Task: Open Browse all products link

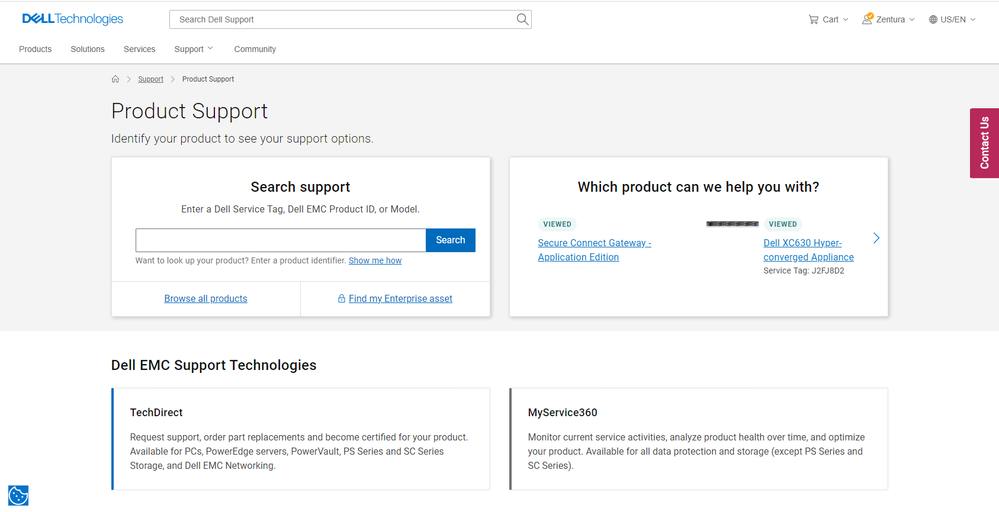Action: pos(206,299)
